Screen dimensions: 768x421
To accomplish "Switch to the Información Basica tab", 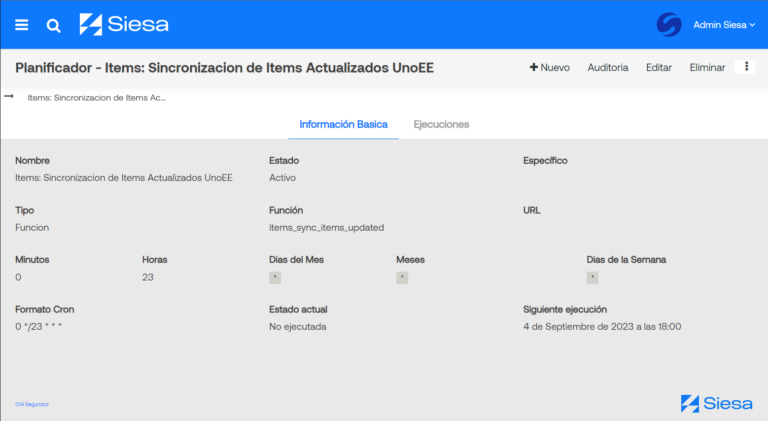I will click(343, 124).
